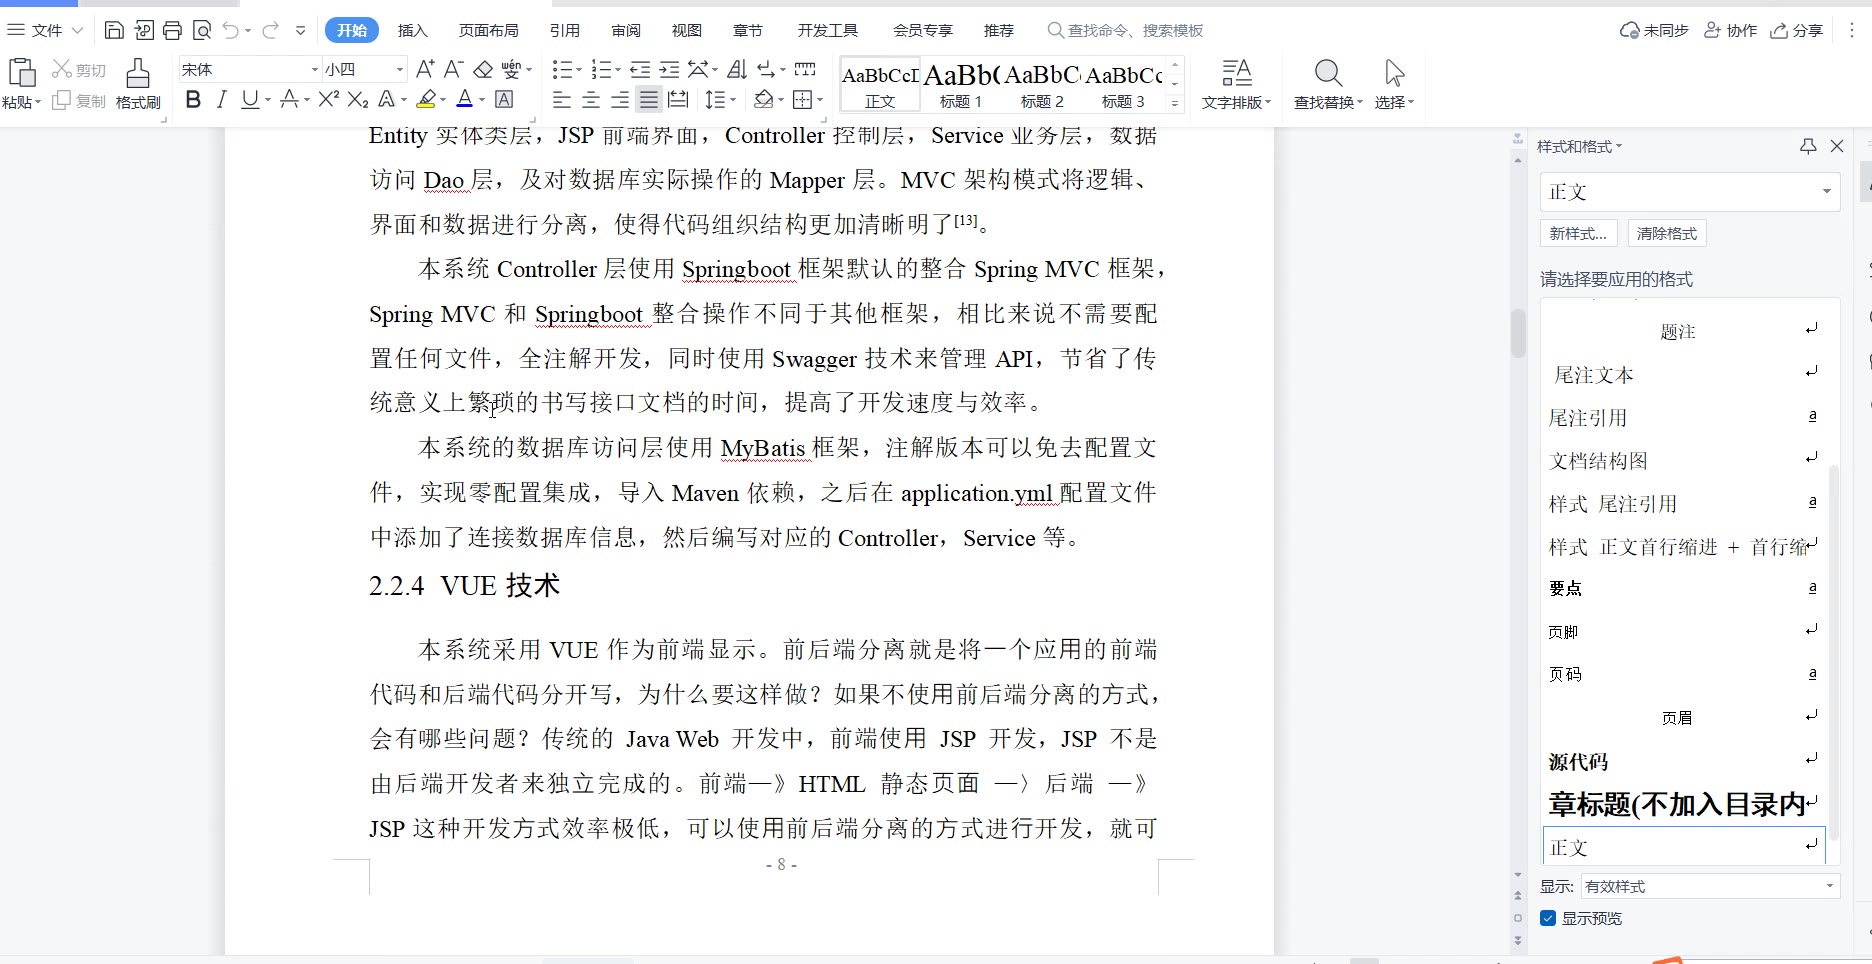Viewport: 1872px width, 964px height.
Task: Click the Redo arrow icon
Action: [x=270, y=30]
